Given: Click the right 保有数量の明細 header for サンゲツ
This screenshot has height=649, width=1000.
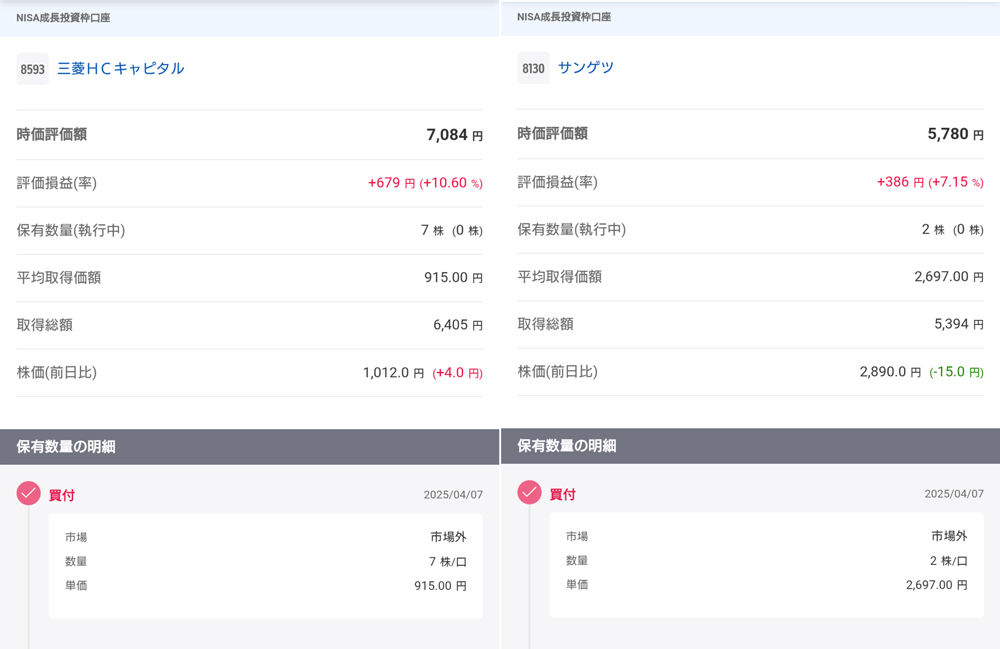Looking at the screenshot, I should (x=751, y=446).
